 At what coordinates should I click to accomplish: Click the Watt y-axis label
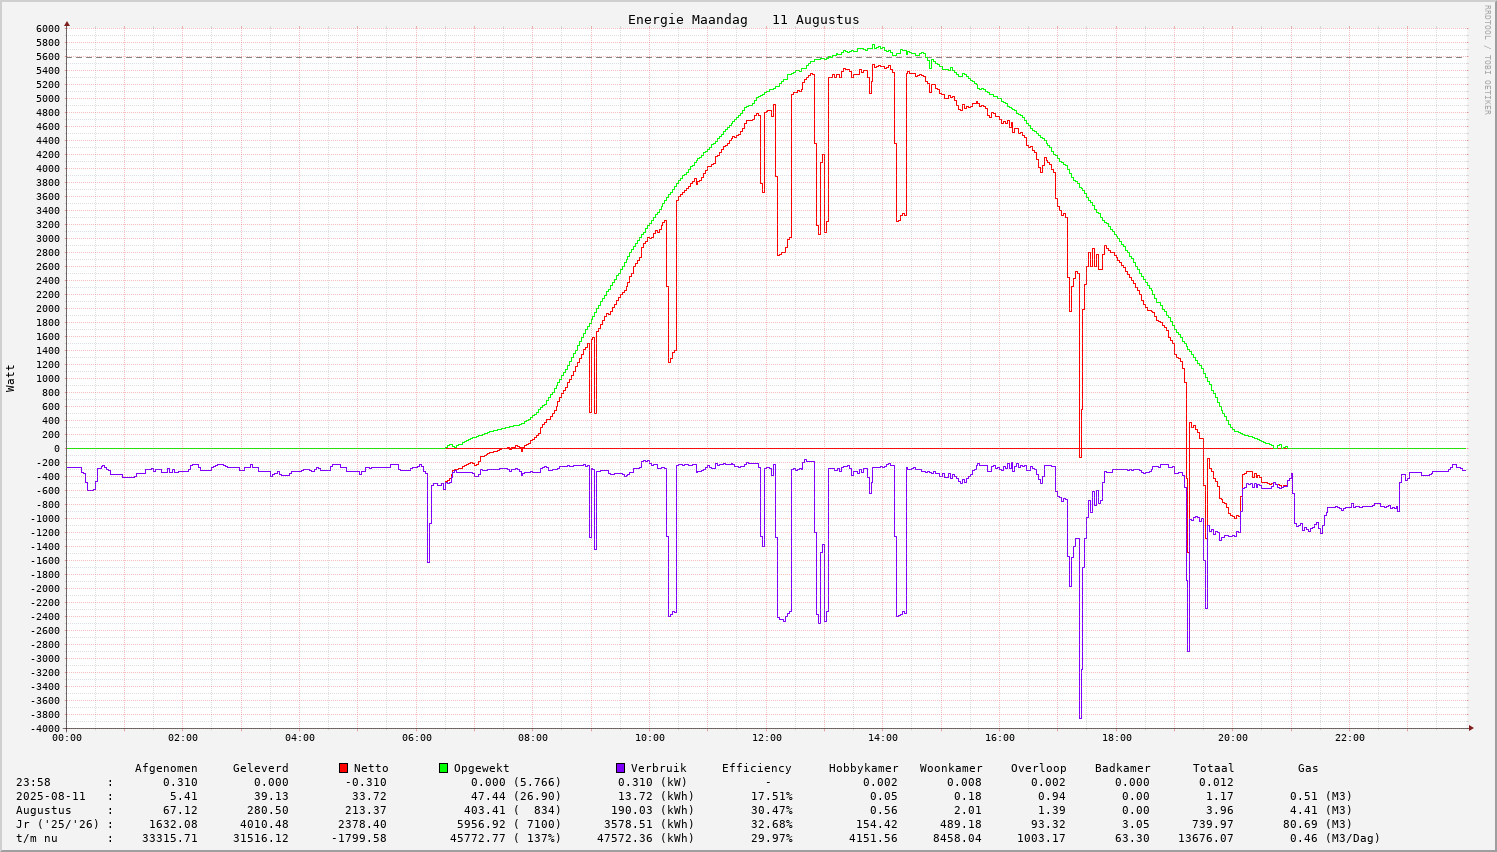coord(11,378)
